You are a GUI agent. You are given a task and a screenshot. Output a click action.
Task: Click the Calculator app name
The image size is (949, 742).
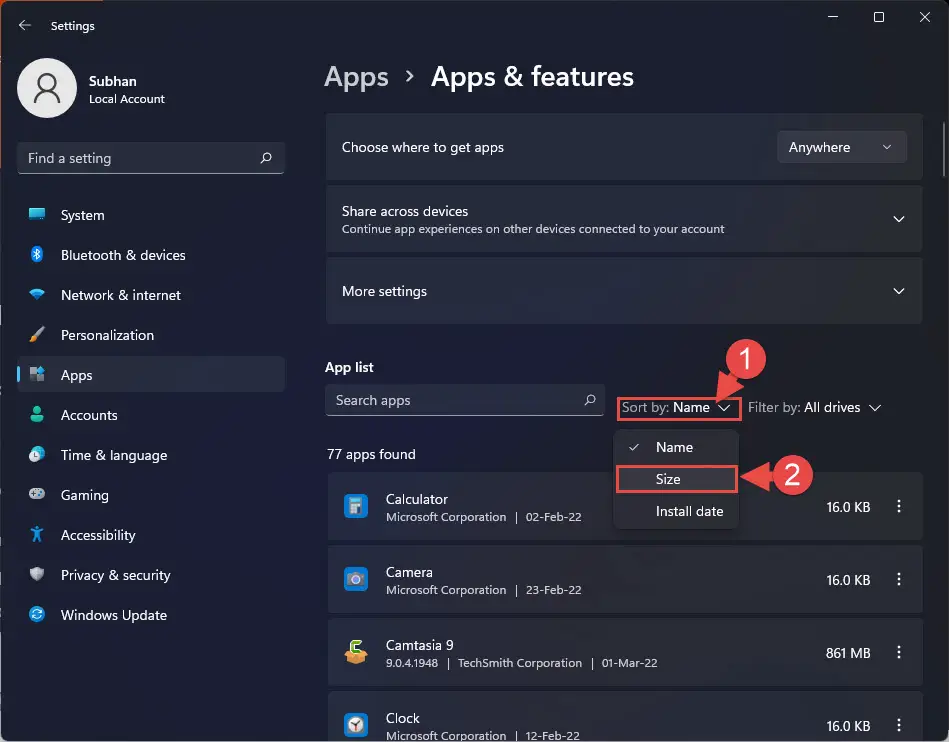pos(416,499)
